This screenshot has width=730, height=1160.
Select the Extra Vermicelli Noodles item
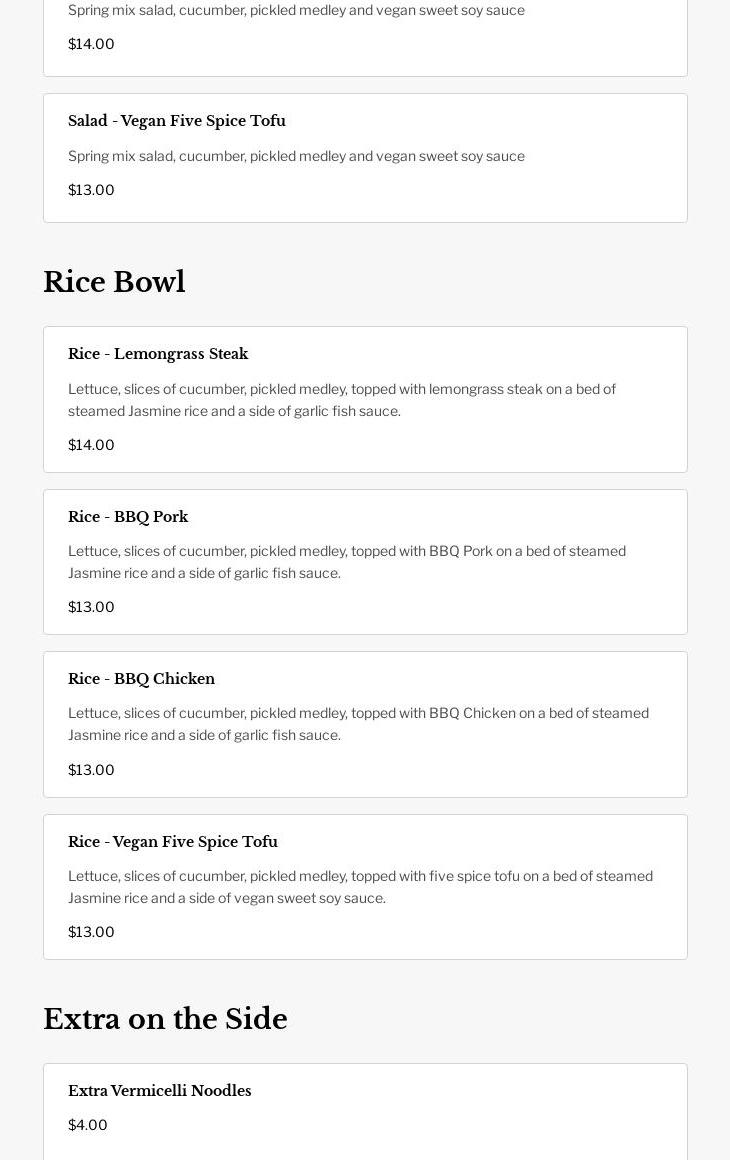160,1091
